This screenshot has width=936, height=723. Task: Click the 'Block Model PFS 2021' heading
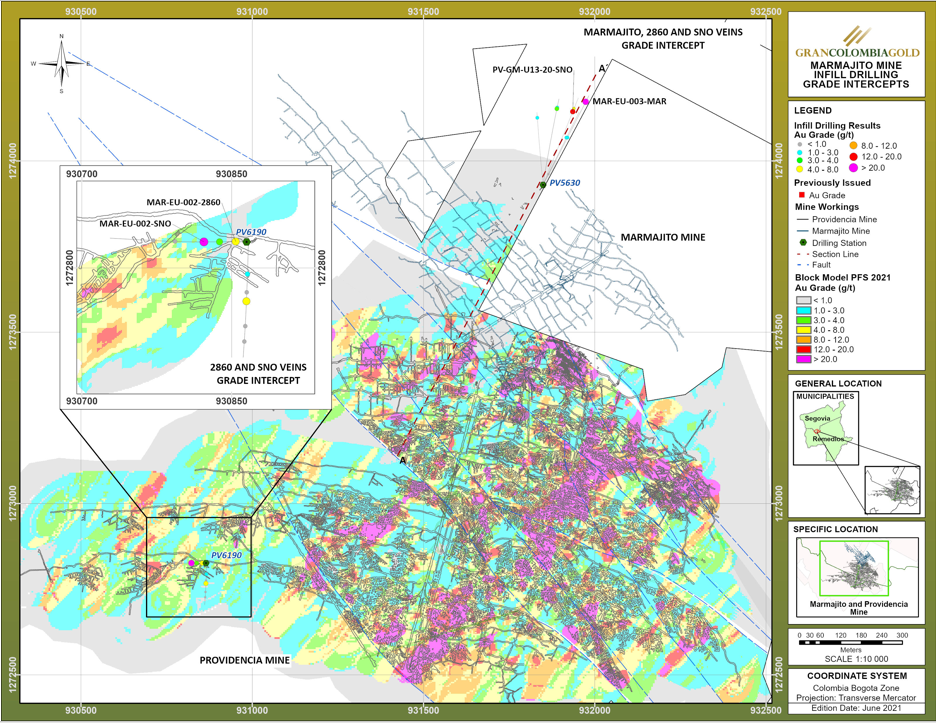843,278
